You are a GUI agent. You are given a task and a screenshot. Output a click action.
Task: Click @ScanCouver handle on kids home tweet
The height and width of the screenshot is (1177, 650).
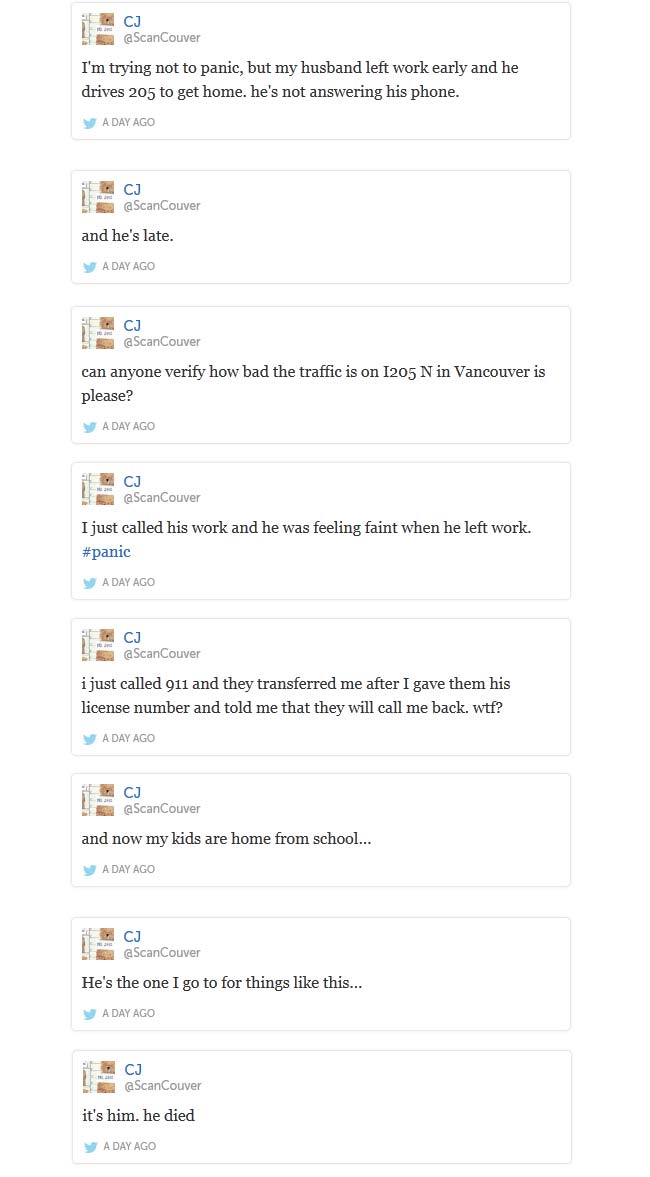coord(162,809)
